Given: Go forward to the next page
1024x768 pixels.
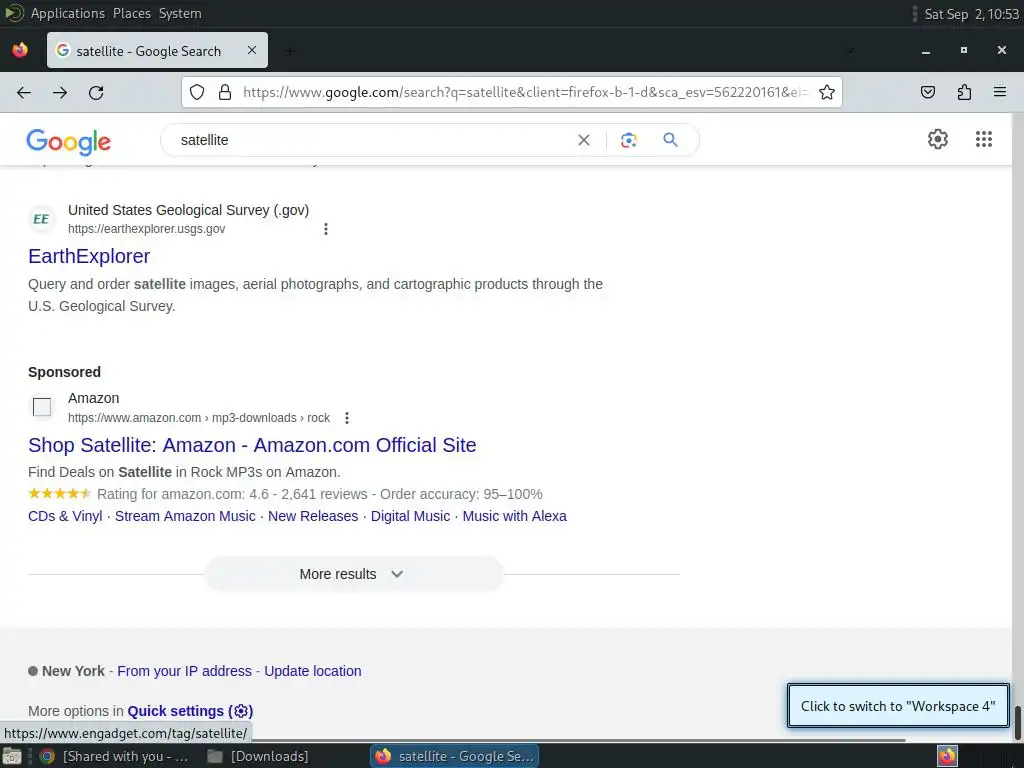Looking at the screenshot, I should (x=60, y=93).
